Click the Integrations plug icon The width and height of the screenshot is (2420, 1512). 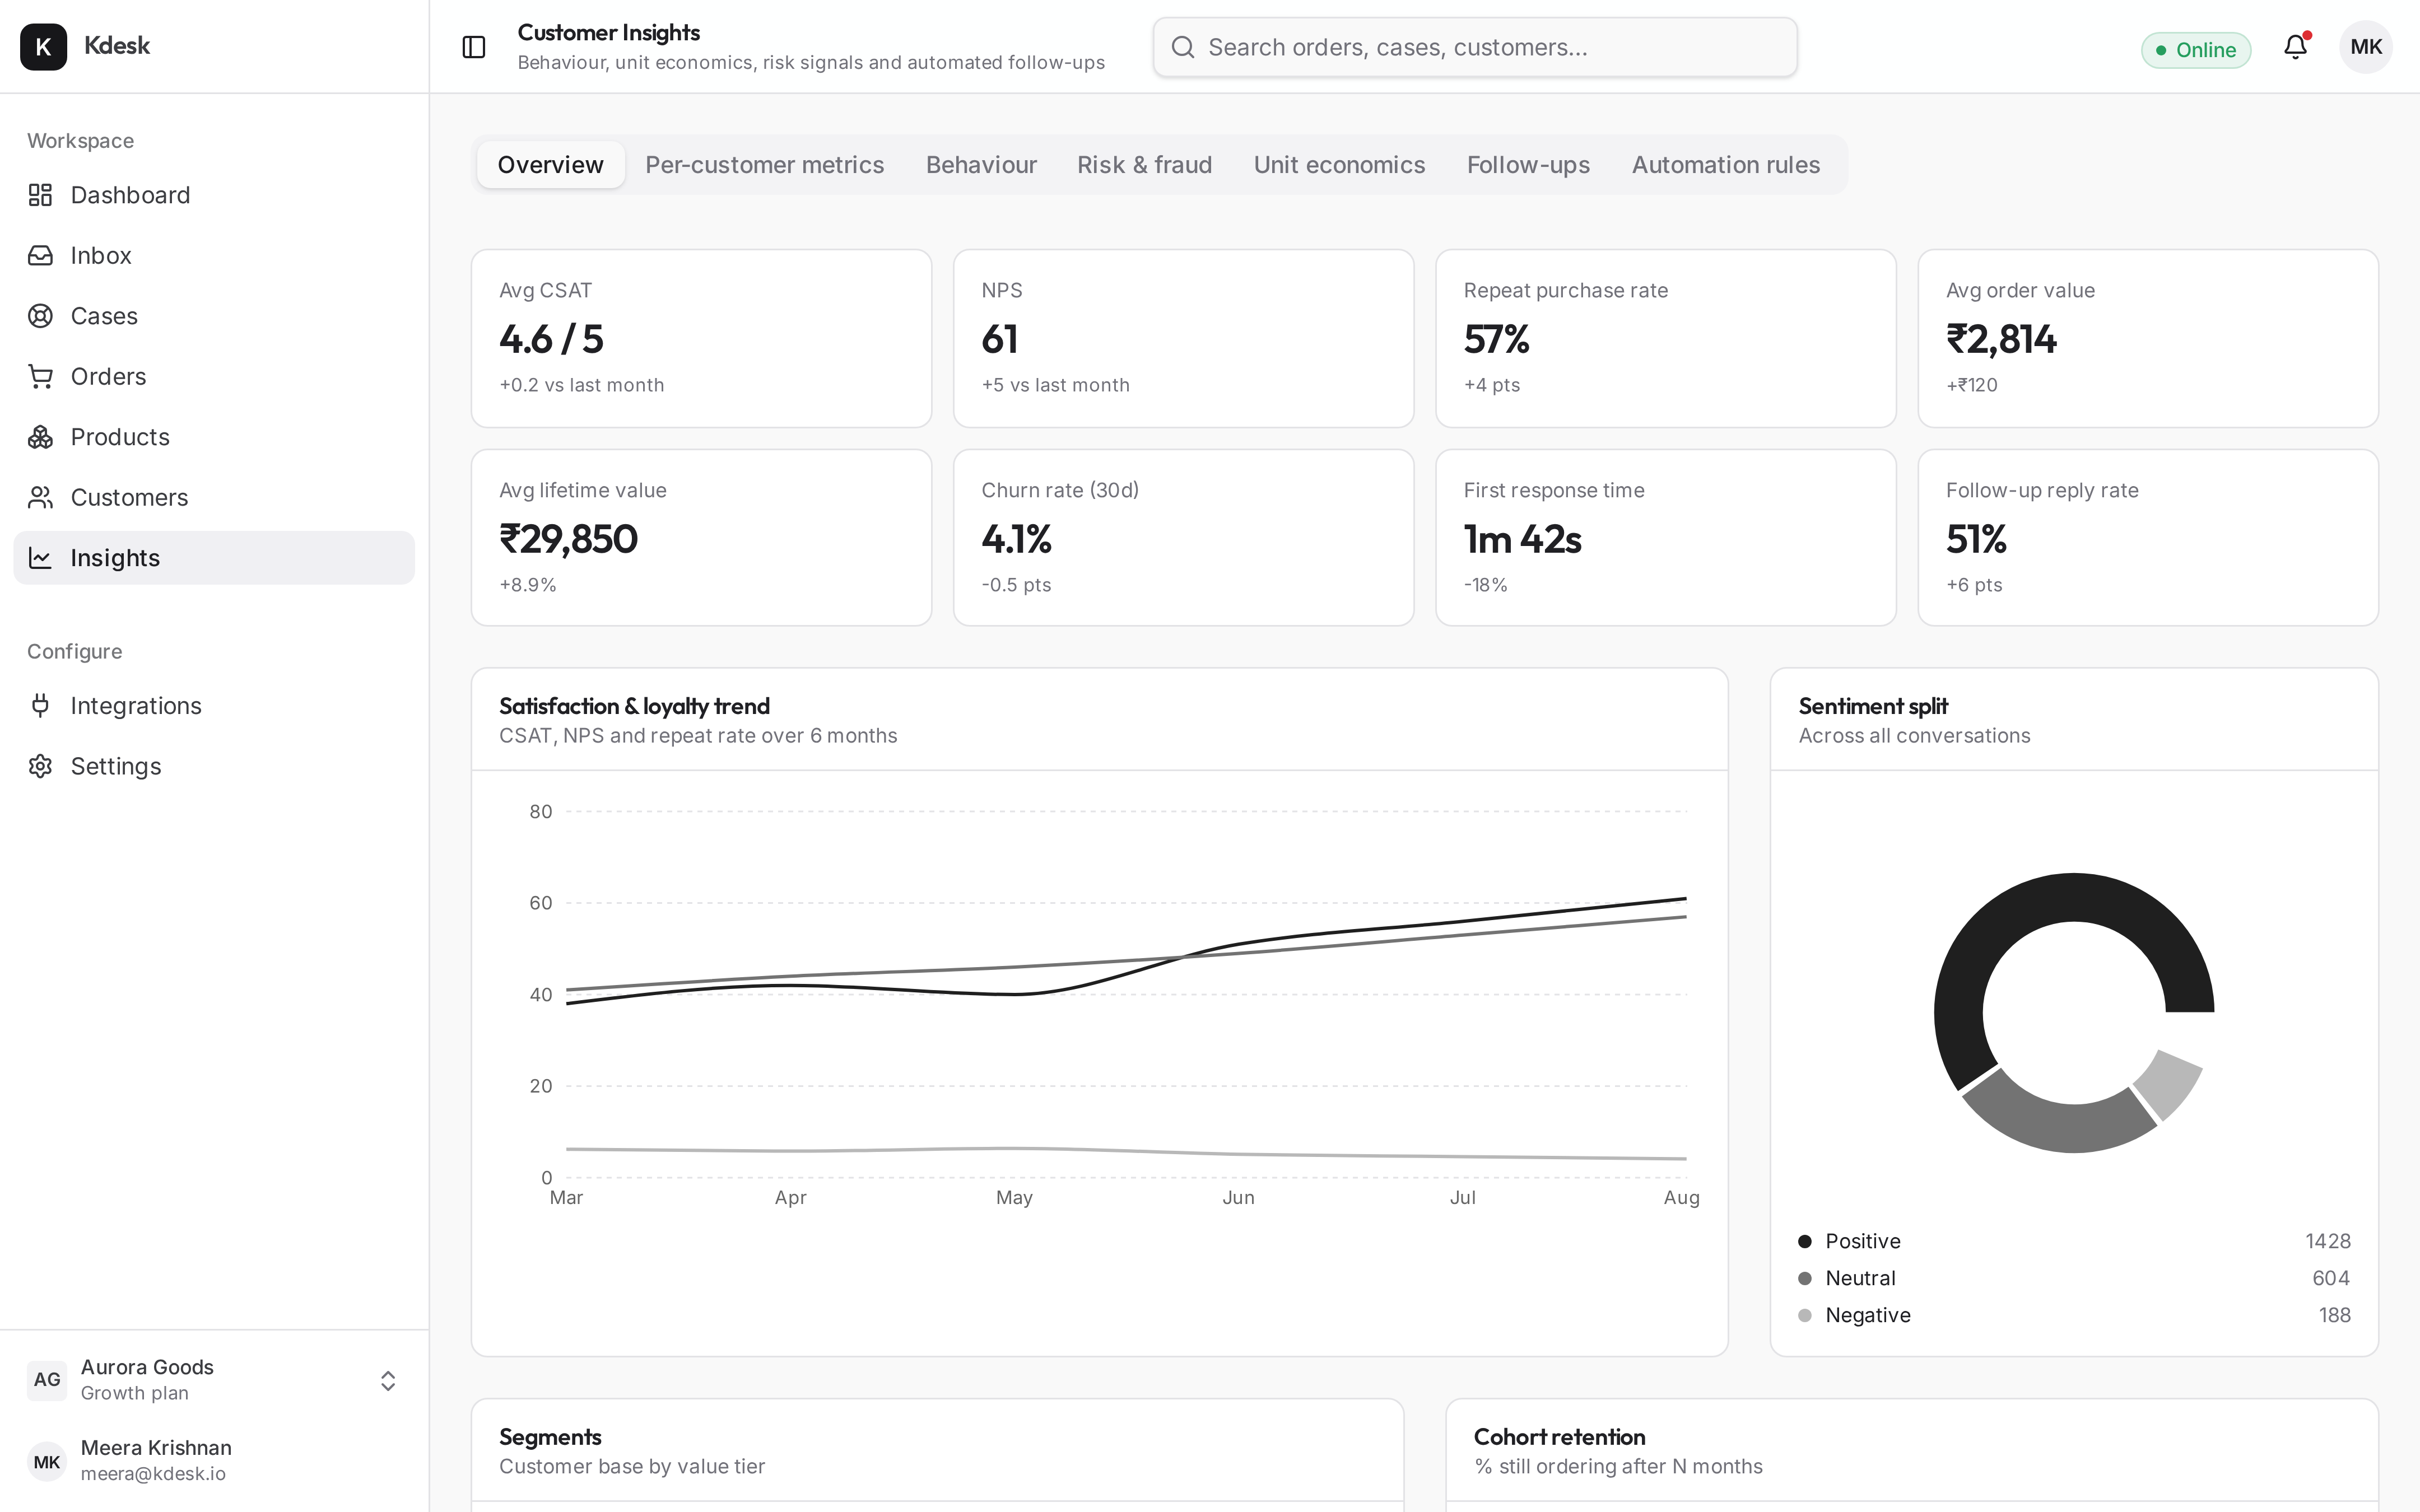[40, 706]
